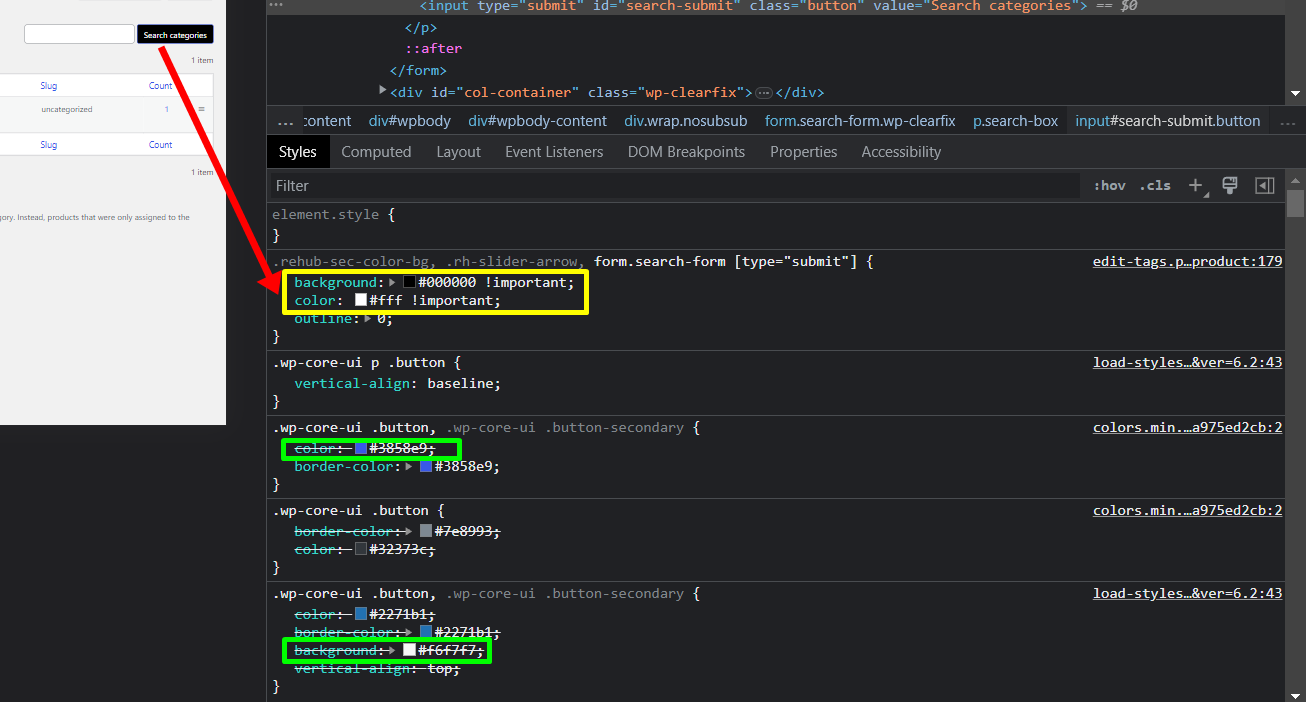Select the ::after pseudo-element node
Screen dimensions: 1306x702
pos(433,48)
